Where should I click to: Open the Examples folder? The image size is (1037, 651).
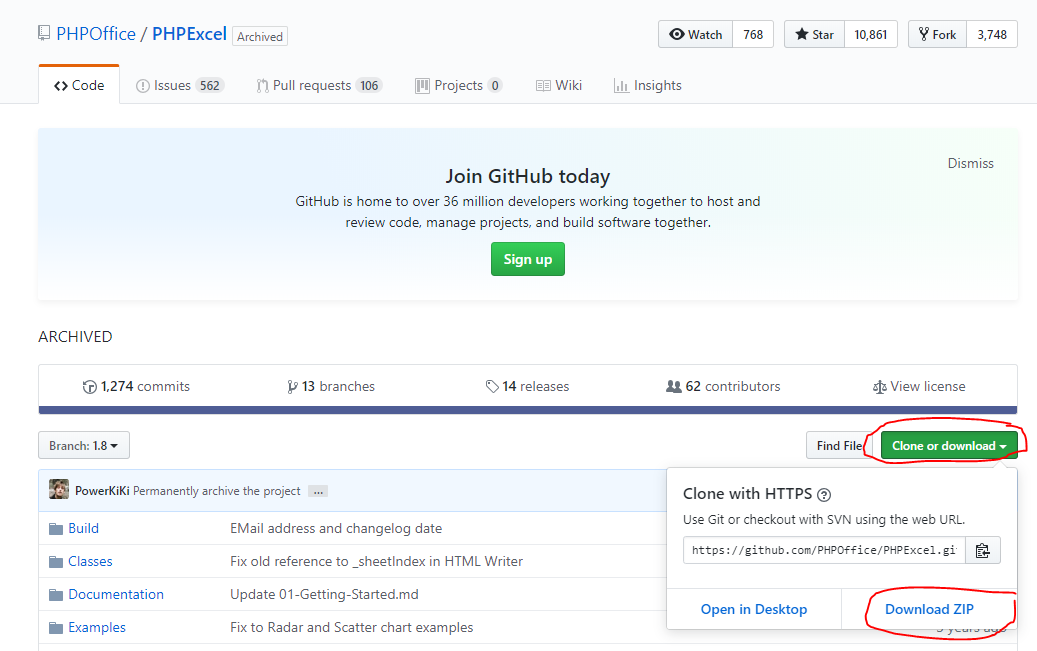tap(97, 628)
